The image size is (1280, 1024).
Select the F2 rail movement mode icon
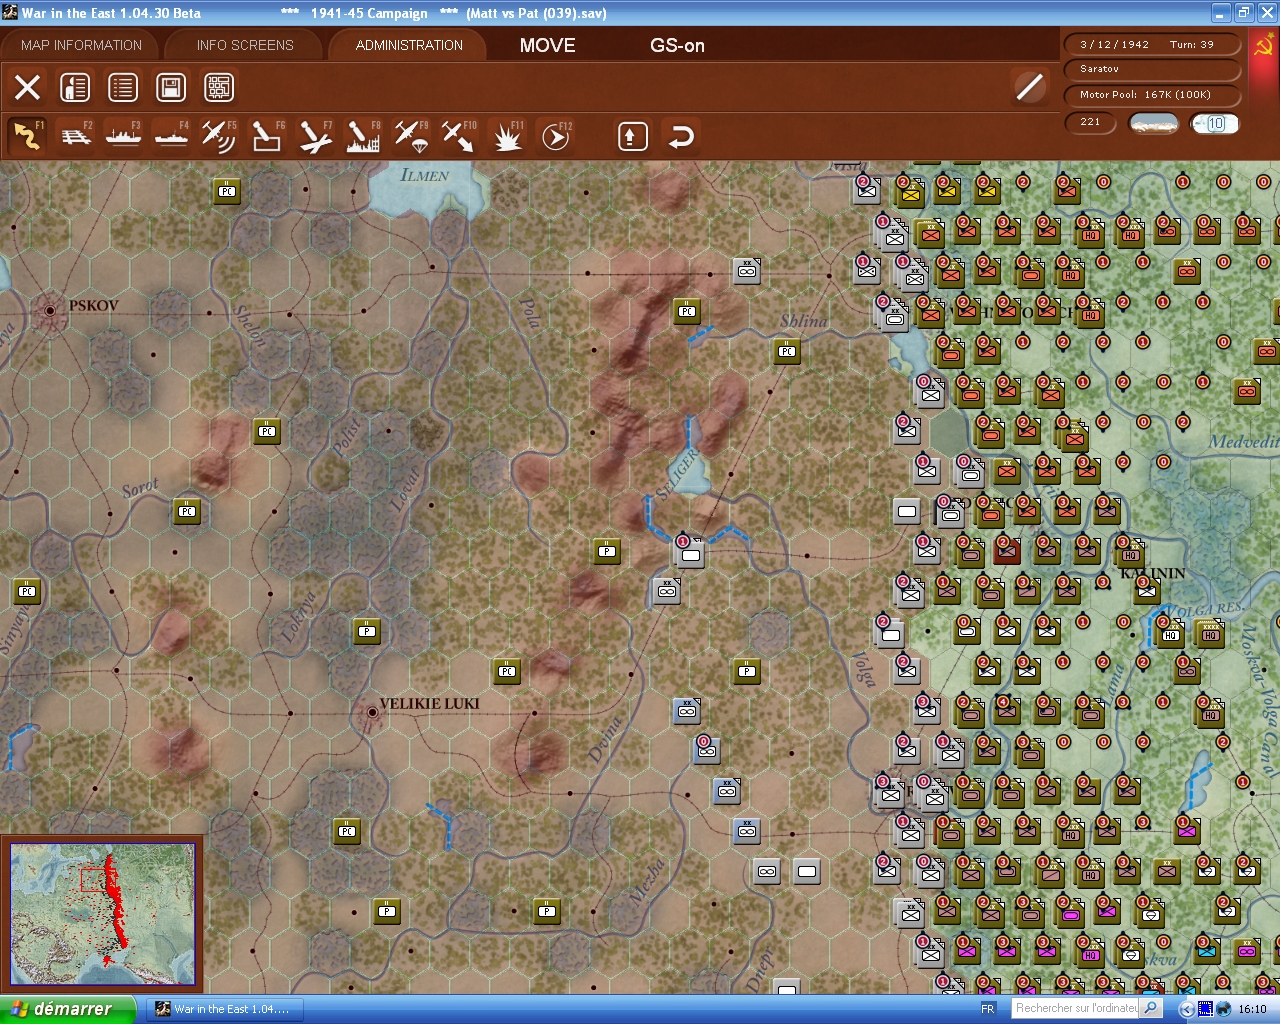pyautogui.click(x=76, y=136)
